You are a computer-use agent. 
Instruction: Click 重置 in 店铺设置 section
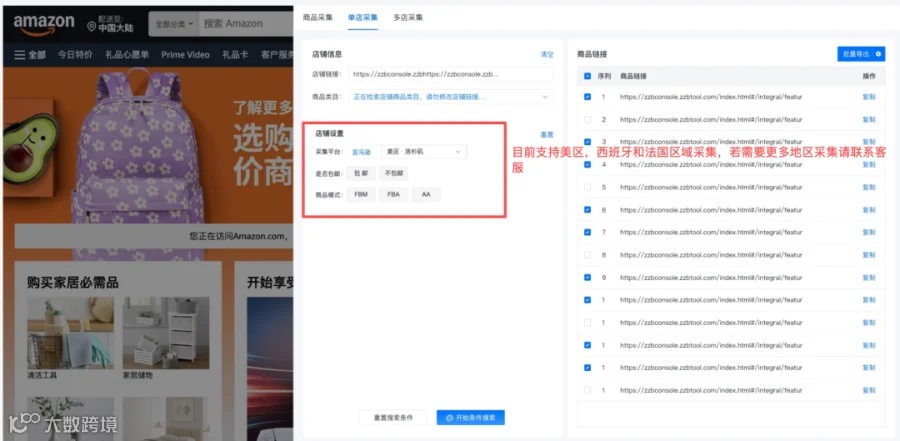[547, 134]
